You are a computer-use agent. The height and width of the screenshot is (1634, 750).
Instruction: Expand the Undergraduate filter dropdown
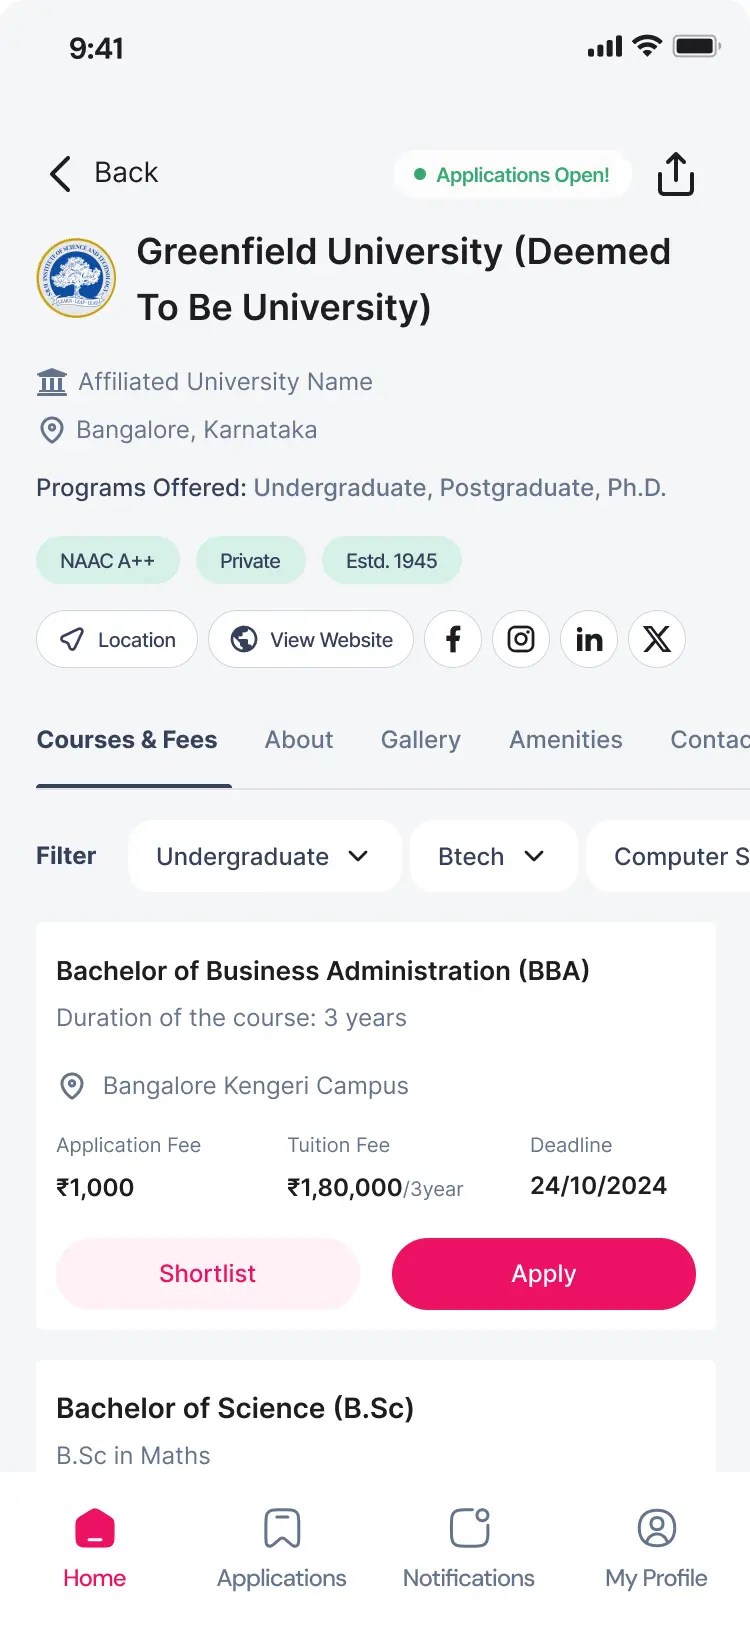[x=264, y=856]
